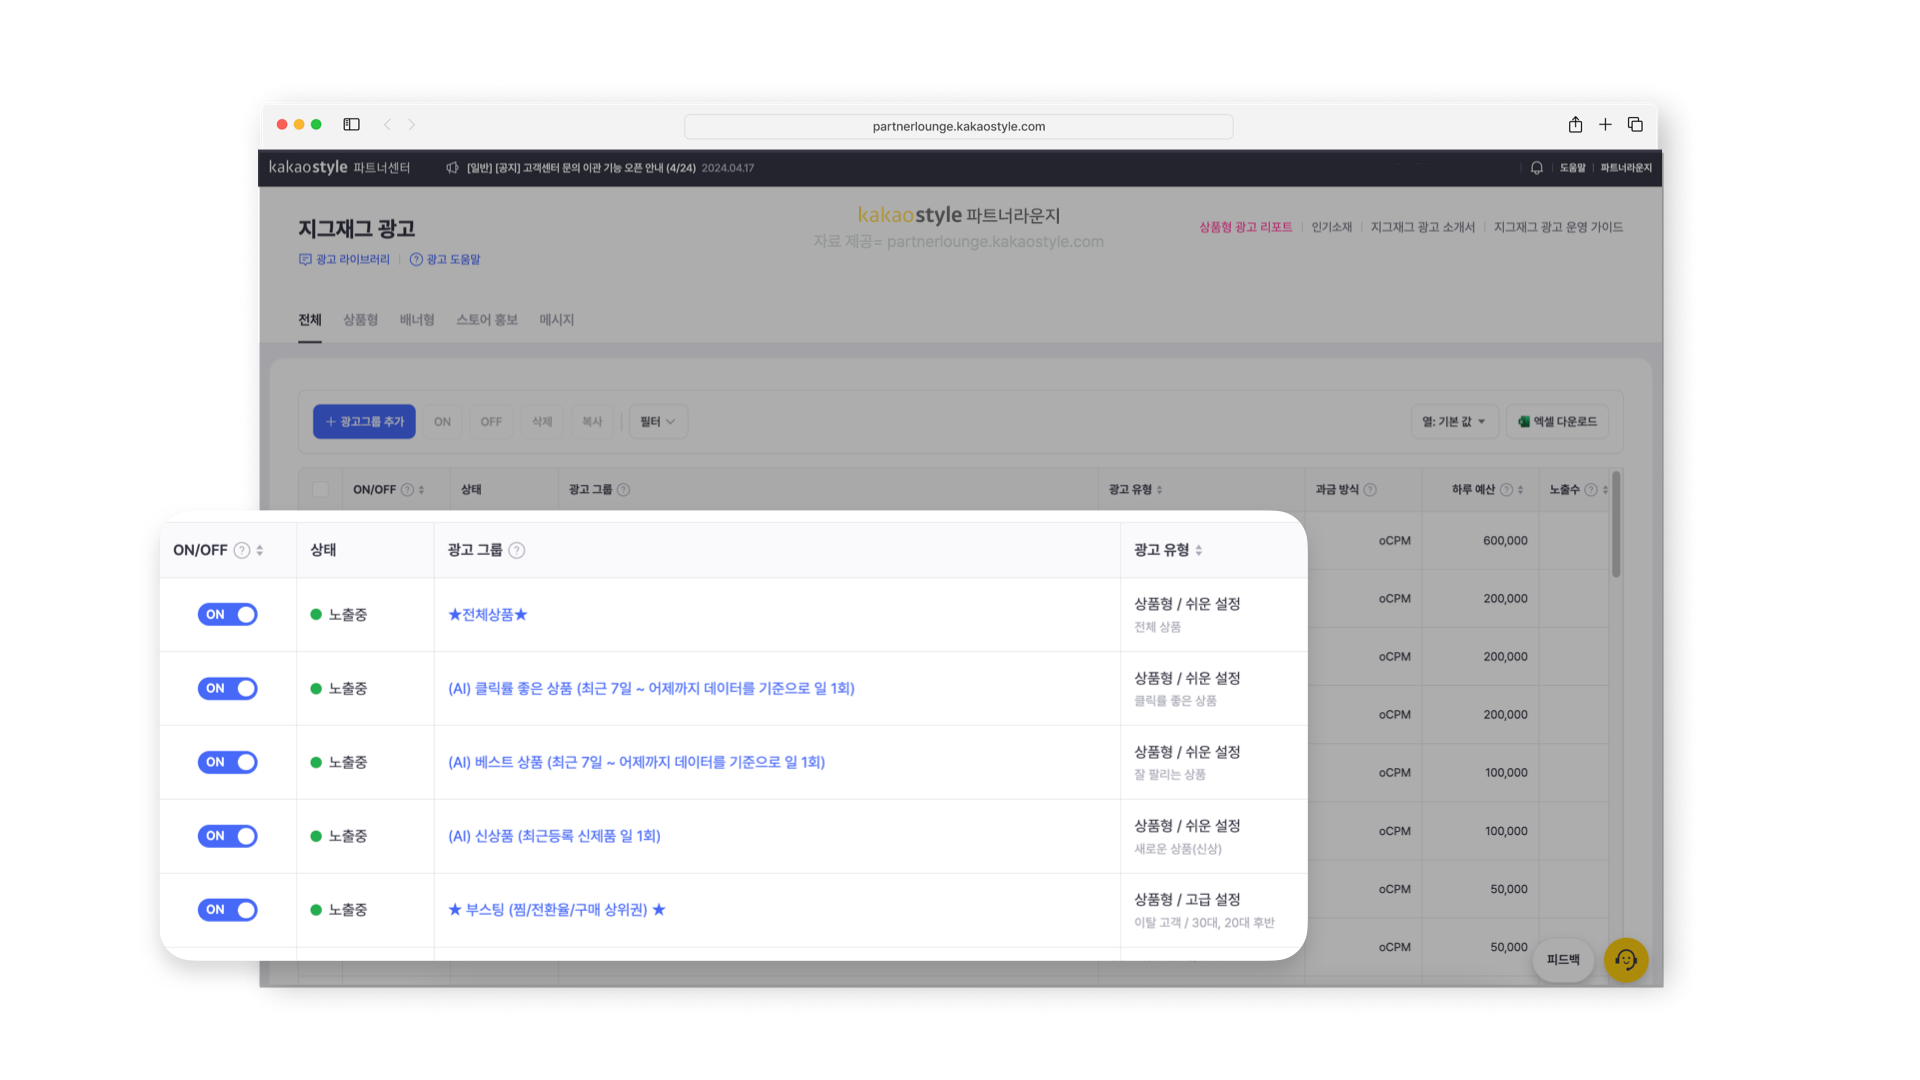The height and width of the screenshot is (1080, 1920).
Task: Turn off toggle for 신상품 row
Action: pos(227,836)
